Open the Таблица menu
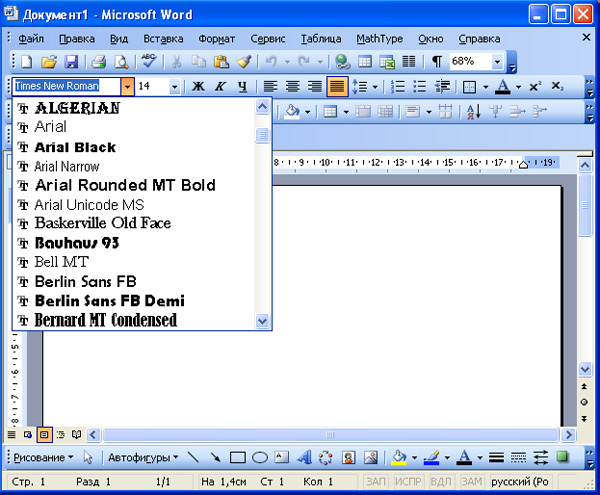This screenshot has height=495, width=600. tap(321, 39)
